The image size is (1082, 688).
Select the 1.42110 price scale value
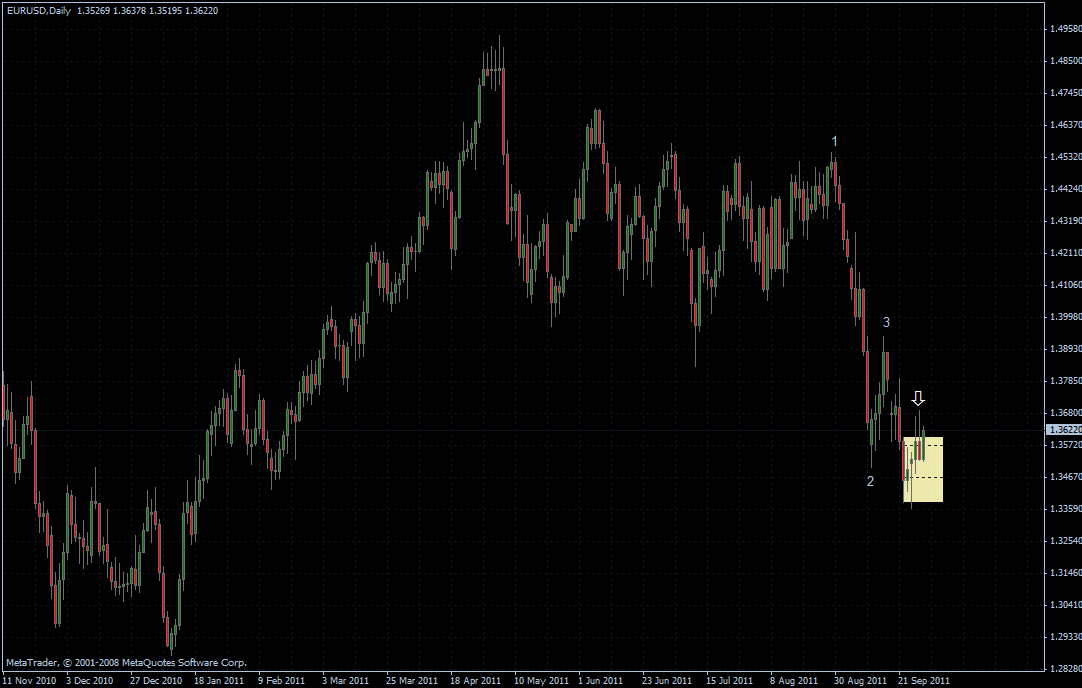point(1065,253)
